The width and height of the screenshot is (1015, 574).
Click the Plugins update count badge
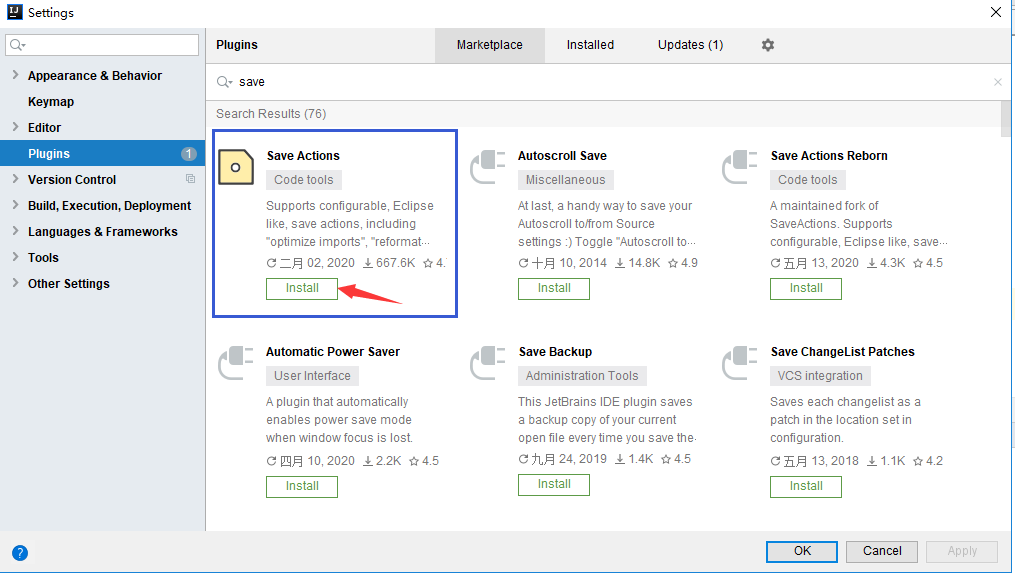tap(188, 153)
